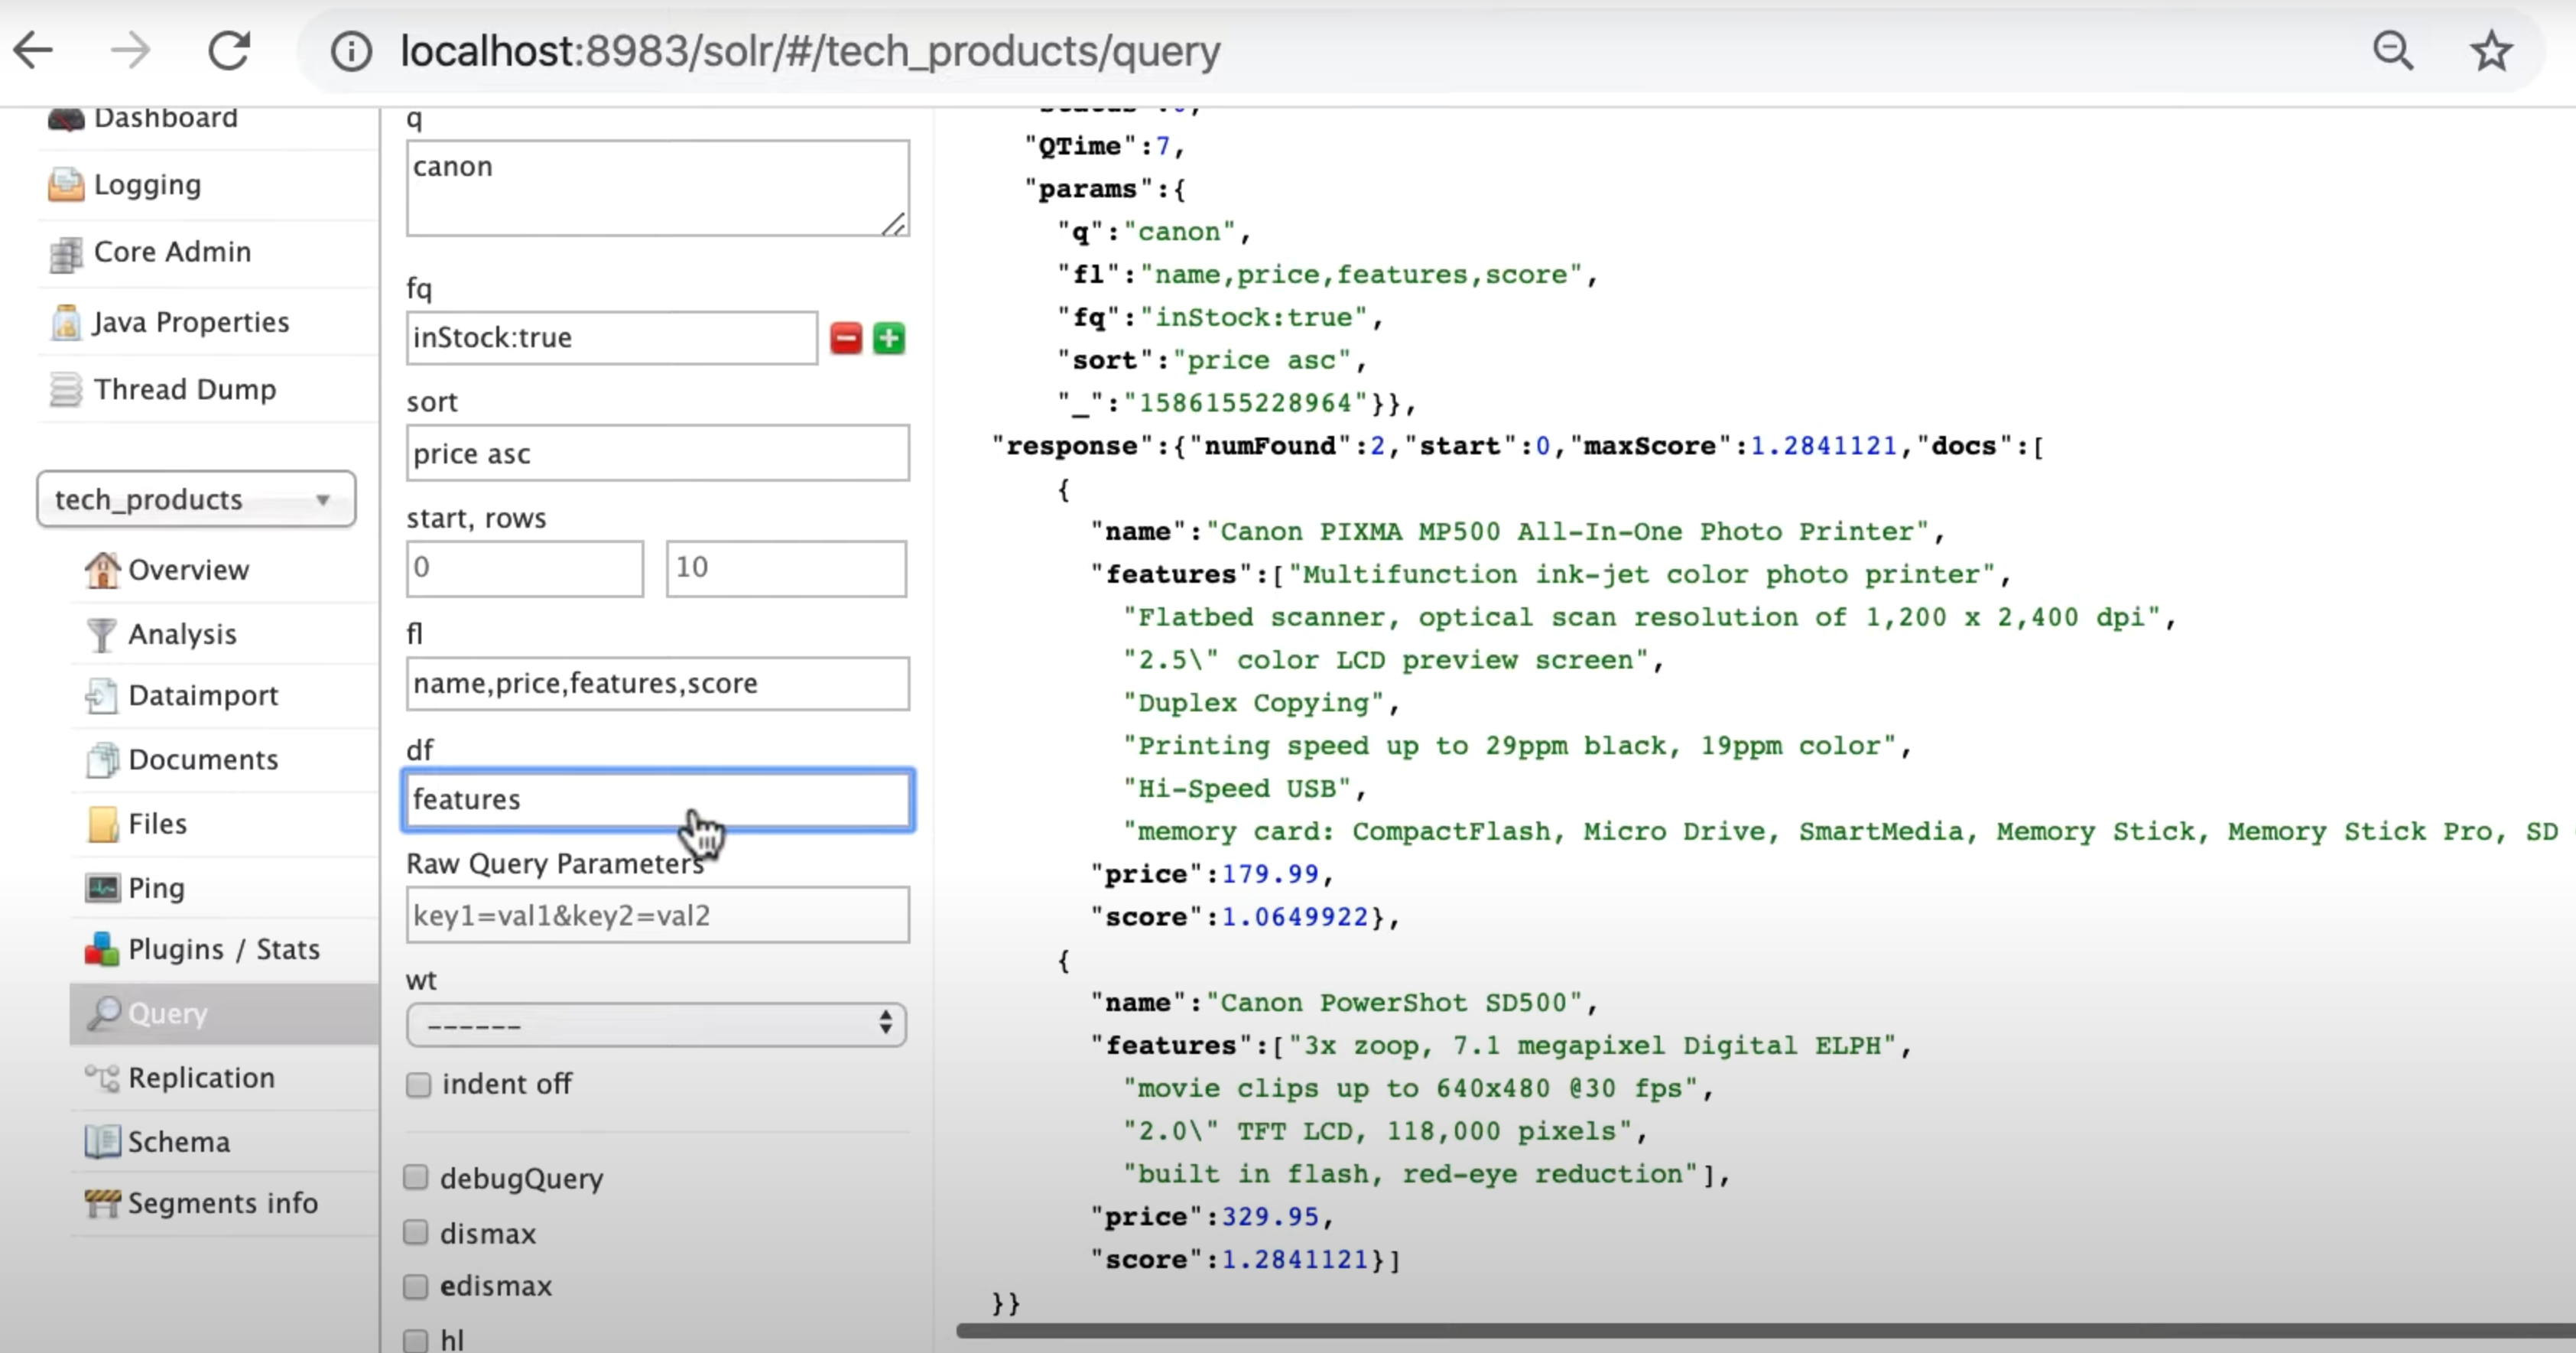Click the browser zoom magnifier icon
Viewport: 2576px width, 1353px height.
coord(2393,51)
